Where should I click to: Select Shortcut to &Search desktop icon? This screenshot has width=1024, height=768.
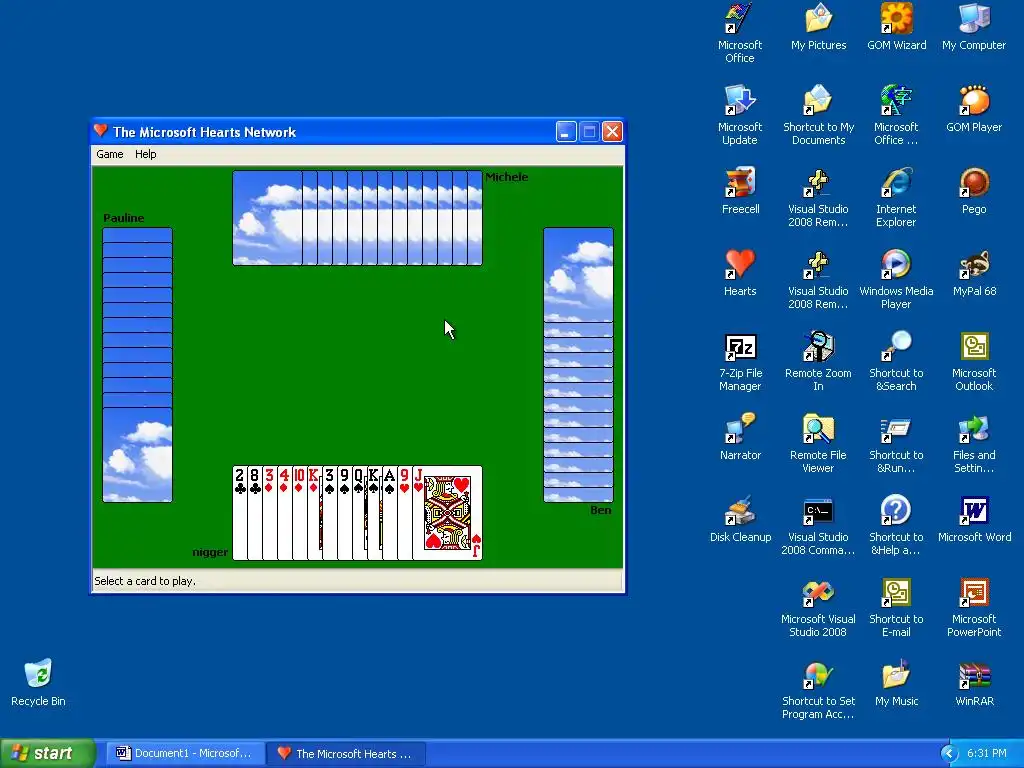tap(896, 362)
